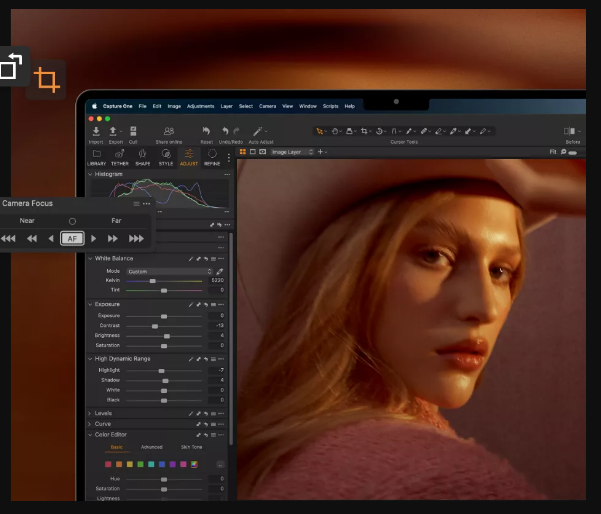Select the Adjust tool tab

point(189,158)
